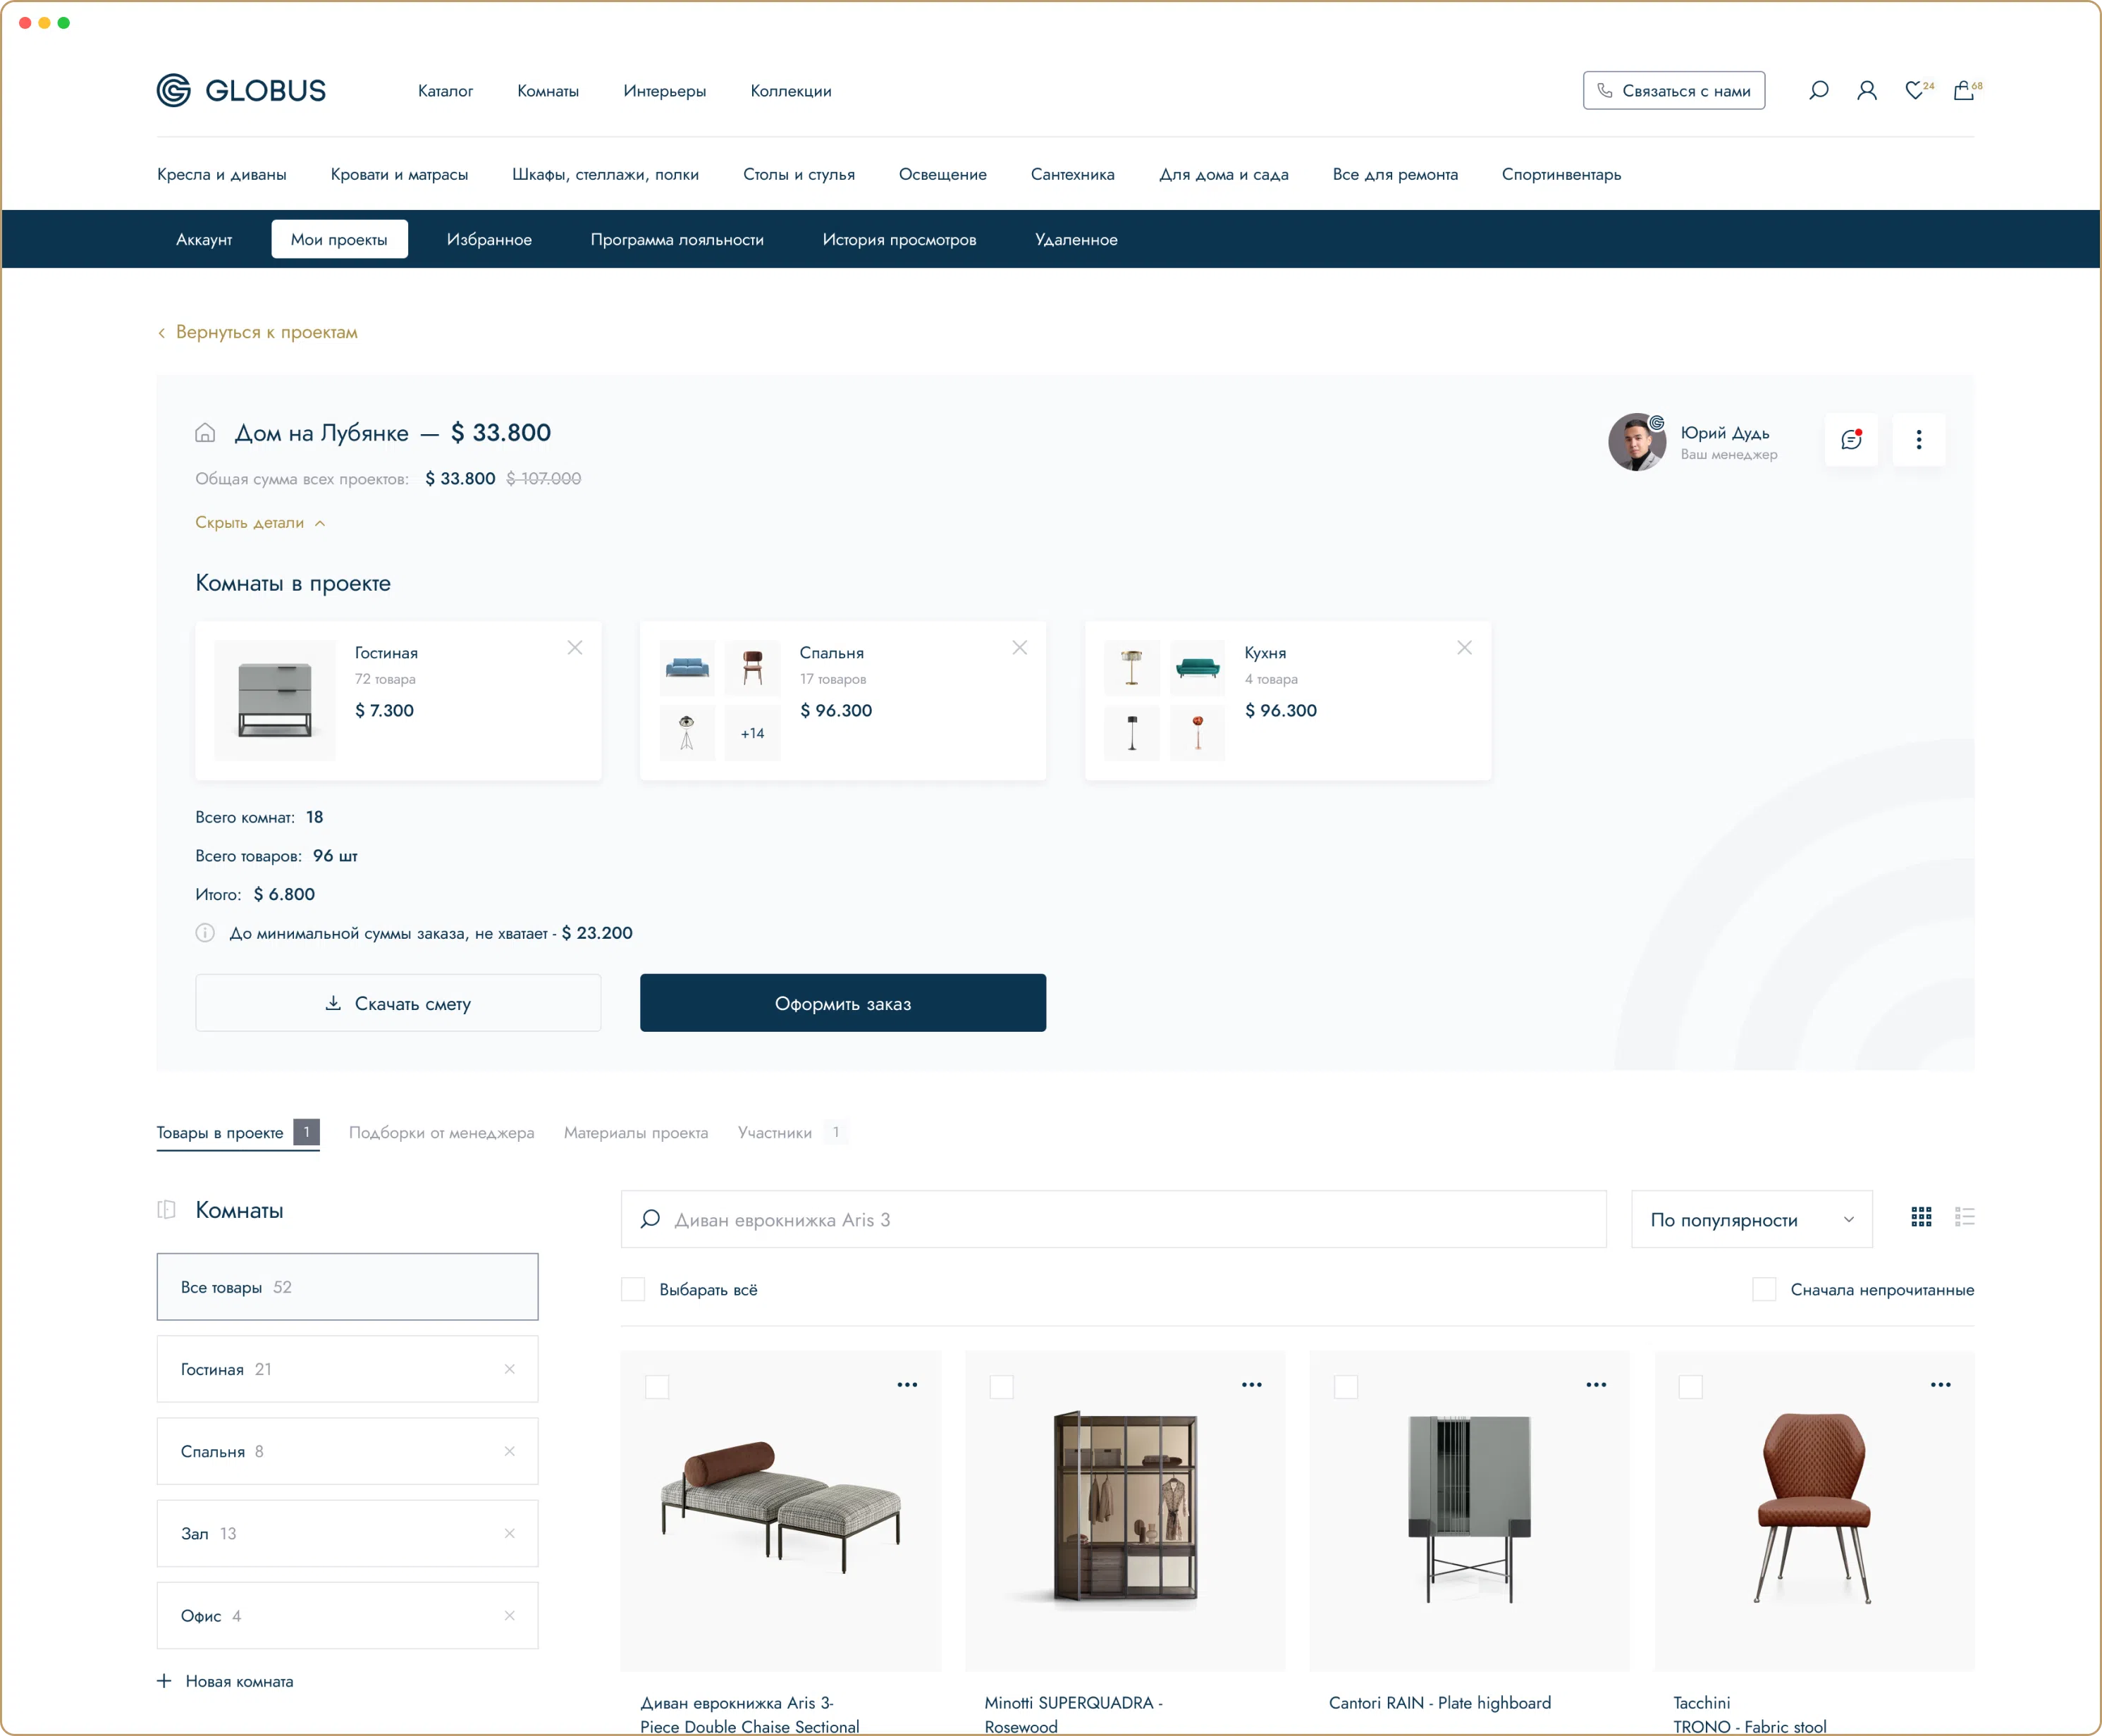Viewport: 2102px width, 1736px height.
Task: Select the checkbox on the Aris 3 sofa card
Action: pos(659,1387)
